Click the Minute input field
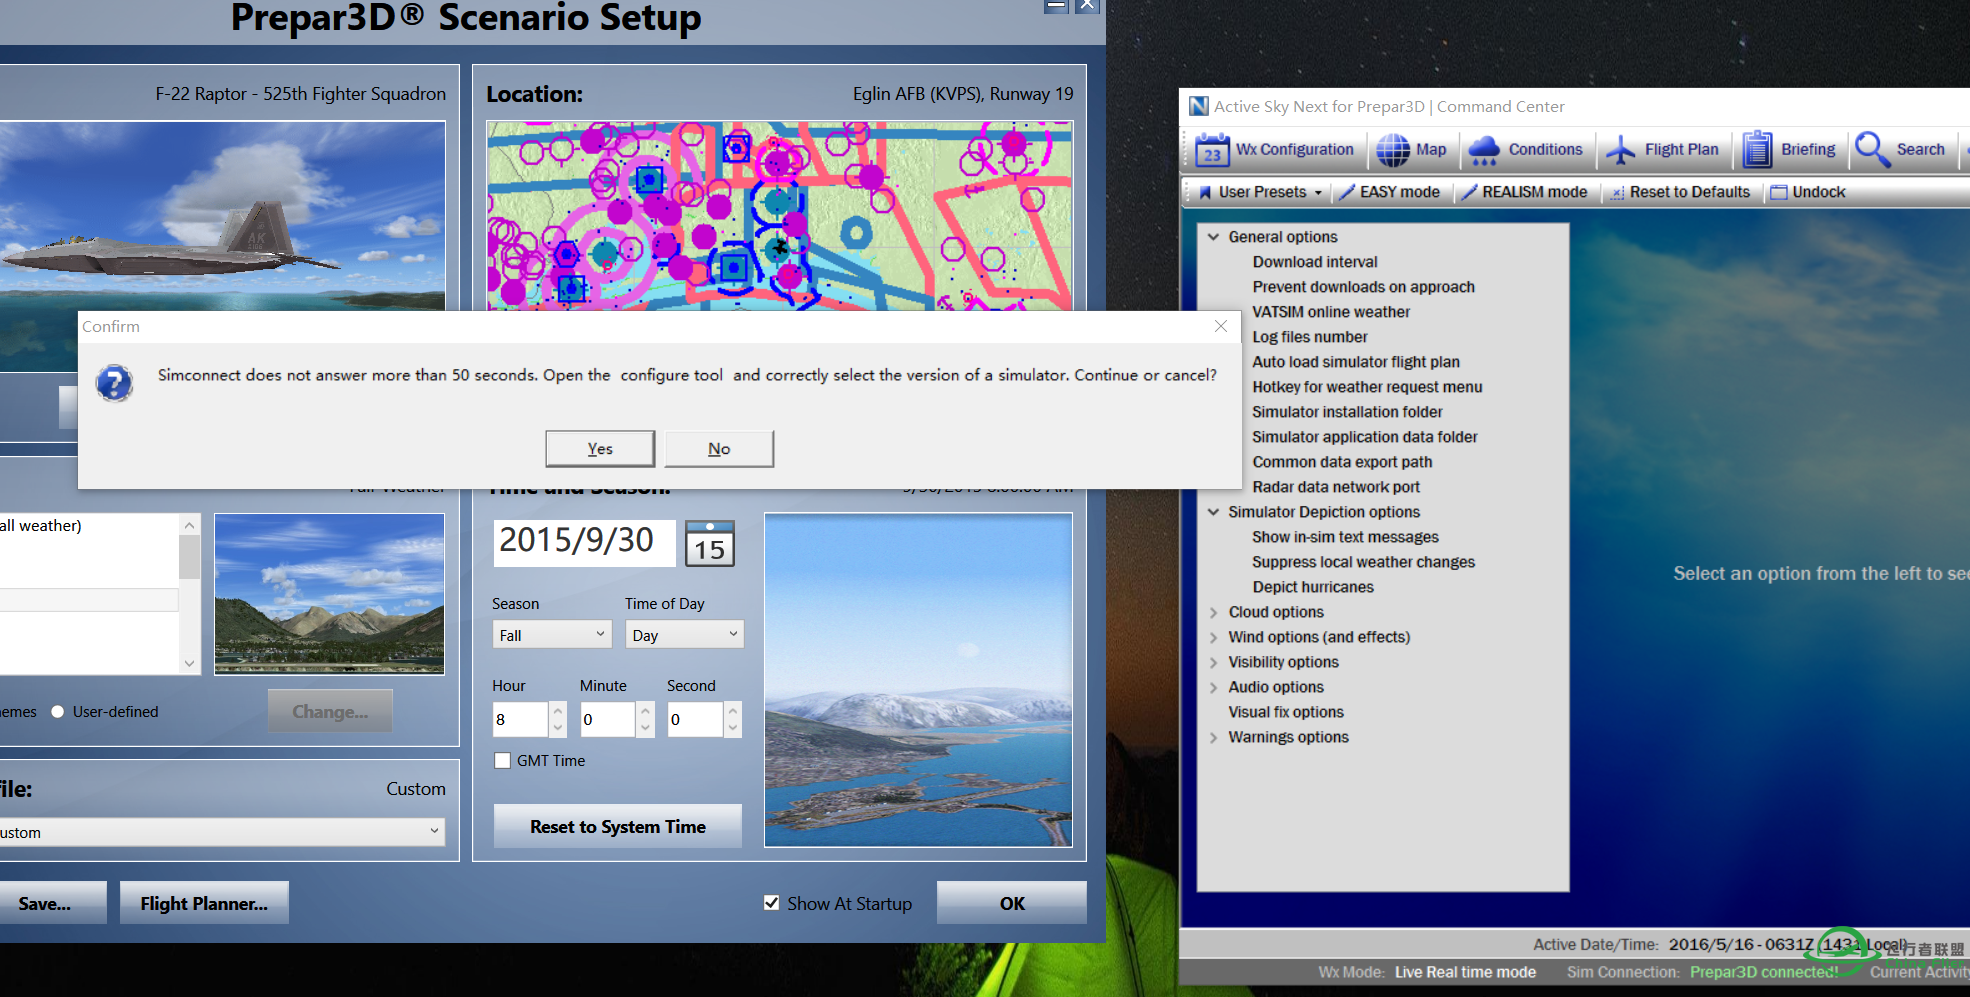Image resolution: width=1970 pixels, height=997 pixels. [x=607, y=719]
